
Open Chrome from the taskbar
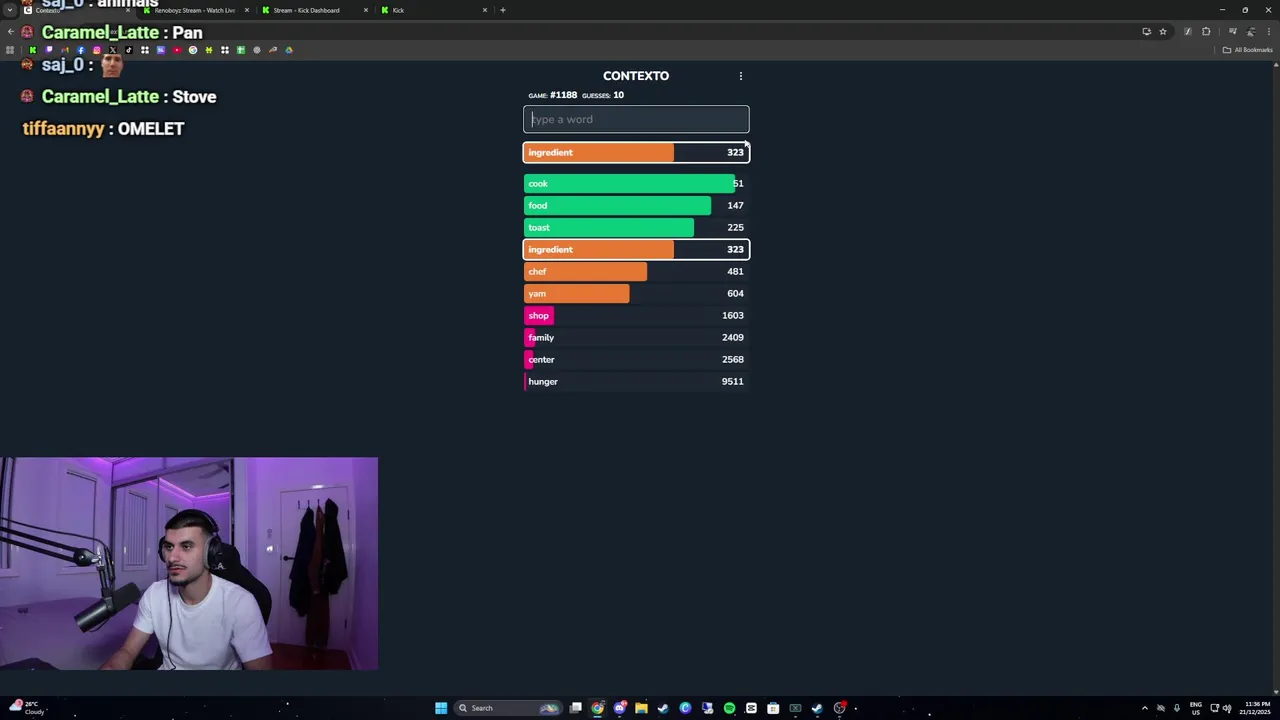(x=597, y=708)
